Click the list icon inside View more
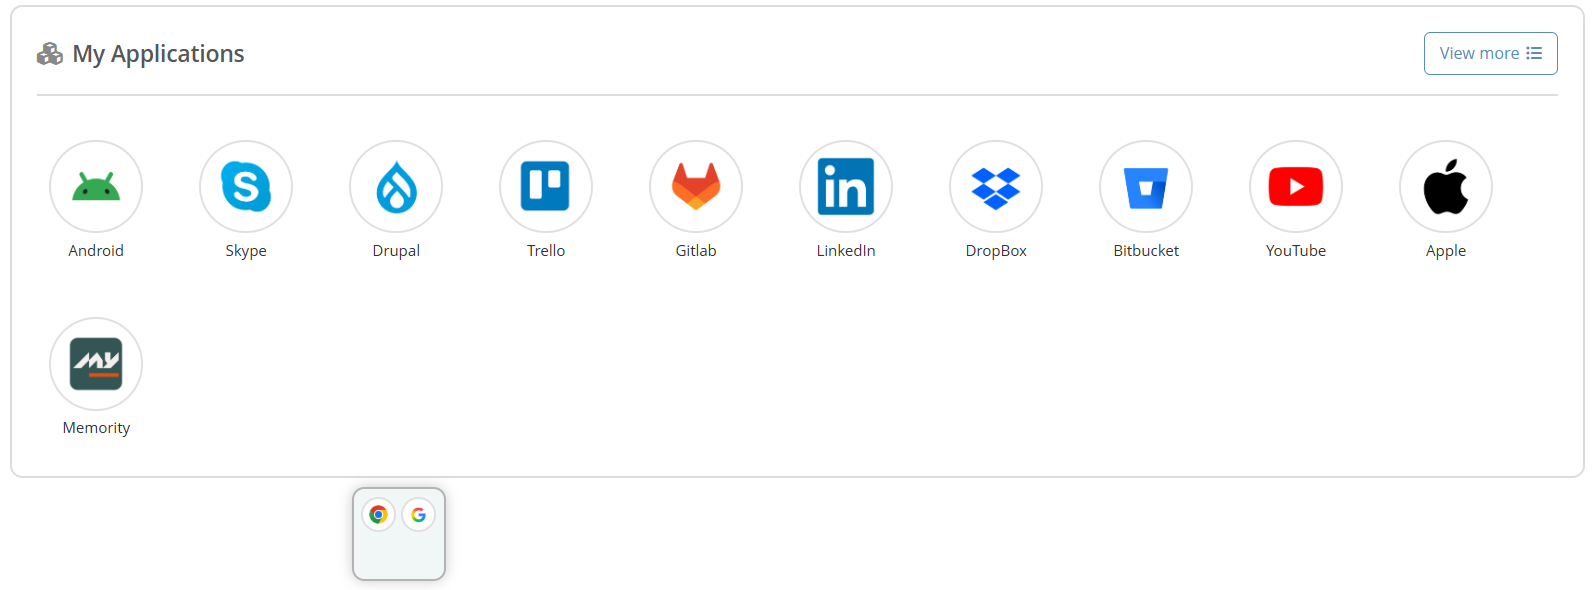Screen dimensions: 1592x590 (x=1534, y=54)
